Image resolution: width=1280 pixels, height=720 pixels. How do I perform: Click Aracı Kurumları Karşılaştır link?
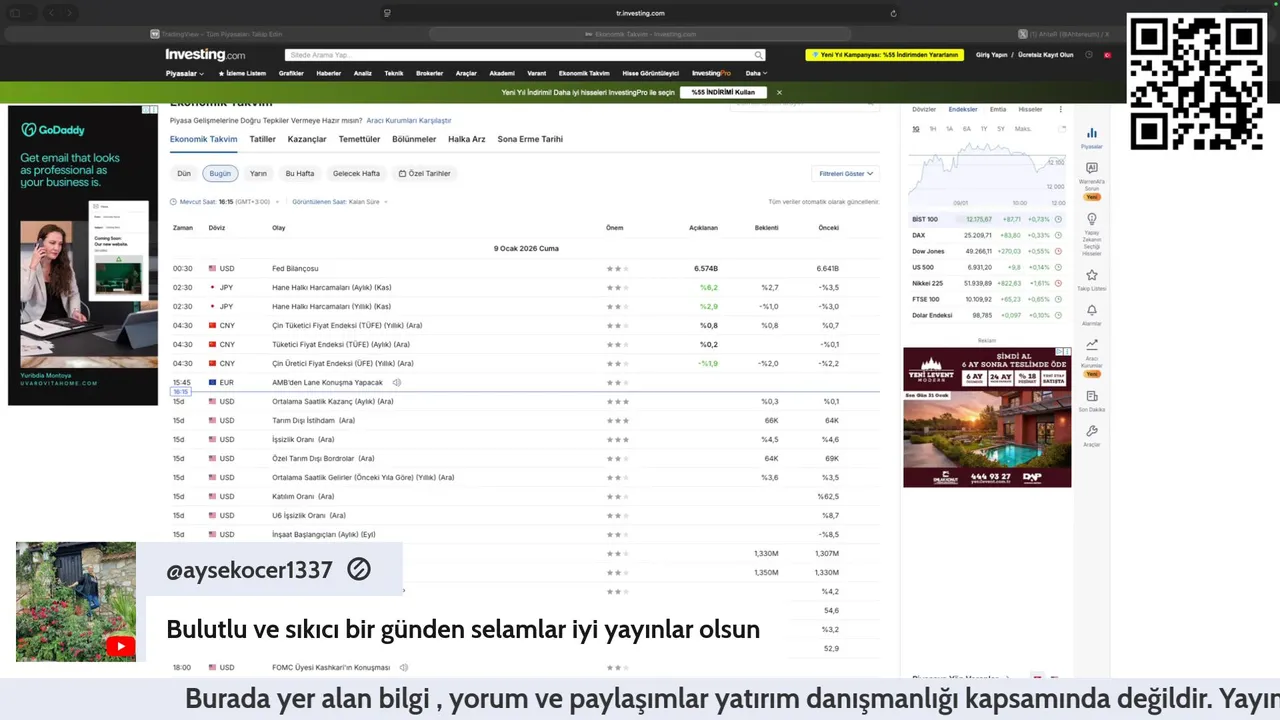pos(408,120)
